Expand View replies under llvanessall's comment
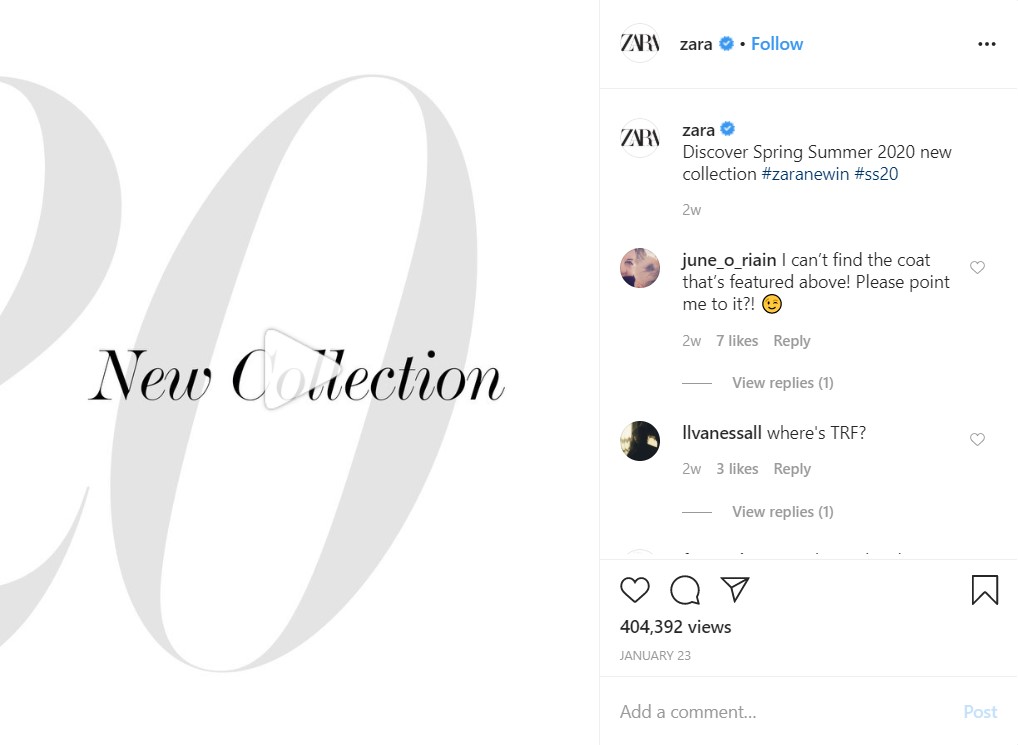Screen dimensions: 1018x745 (782, 512)
